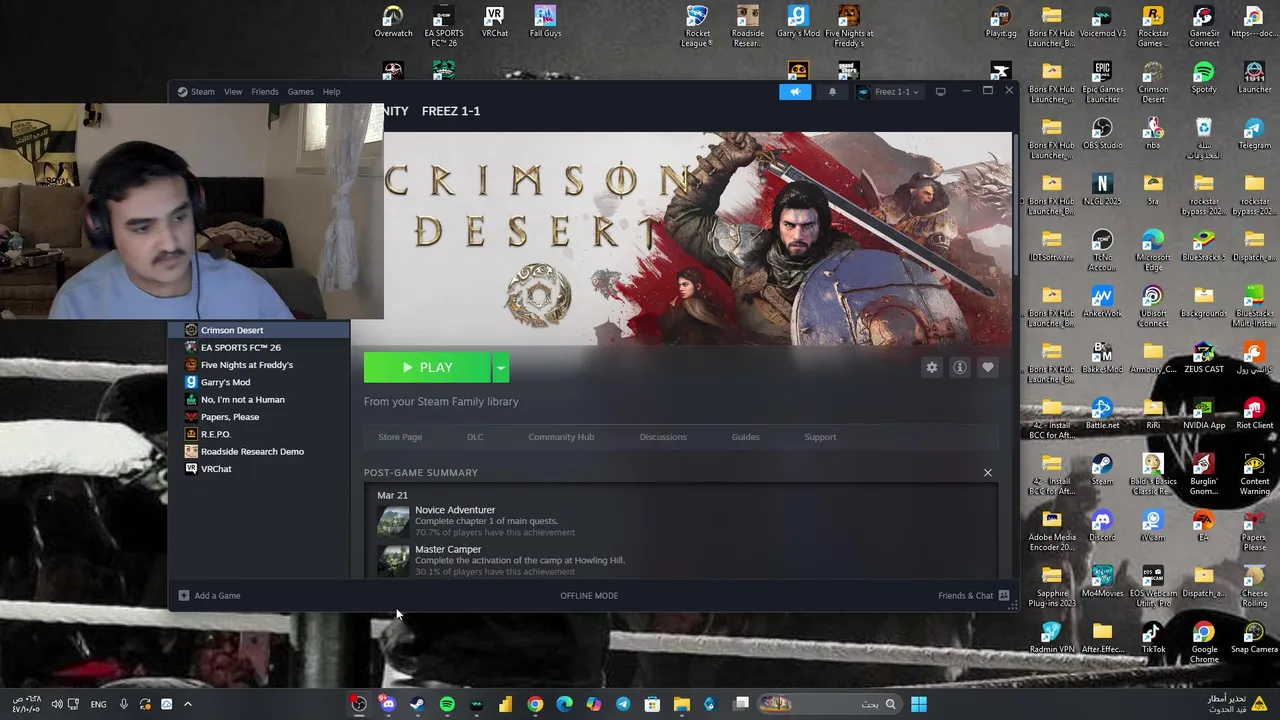Open the View menu in Steam
Viewport: 1280px width, 720px height.
click(x=233, y=92)
